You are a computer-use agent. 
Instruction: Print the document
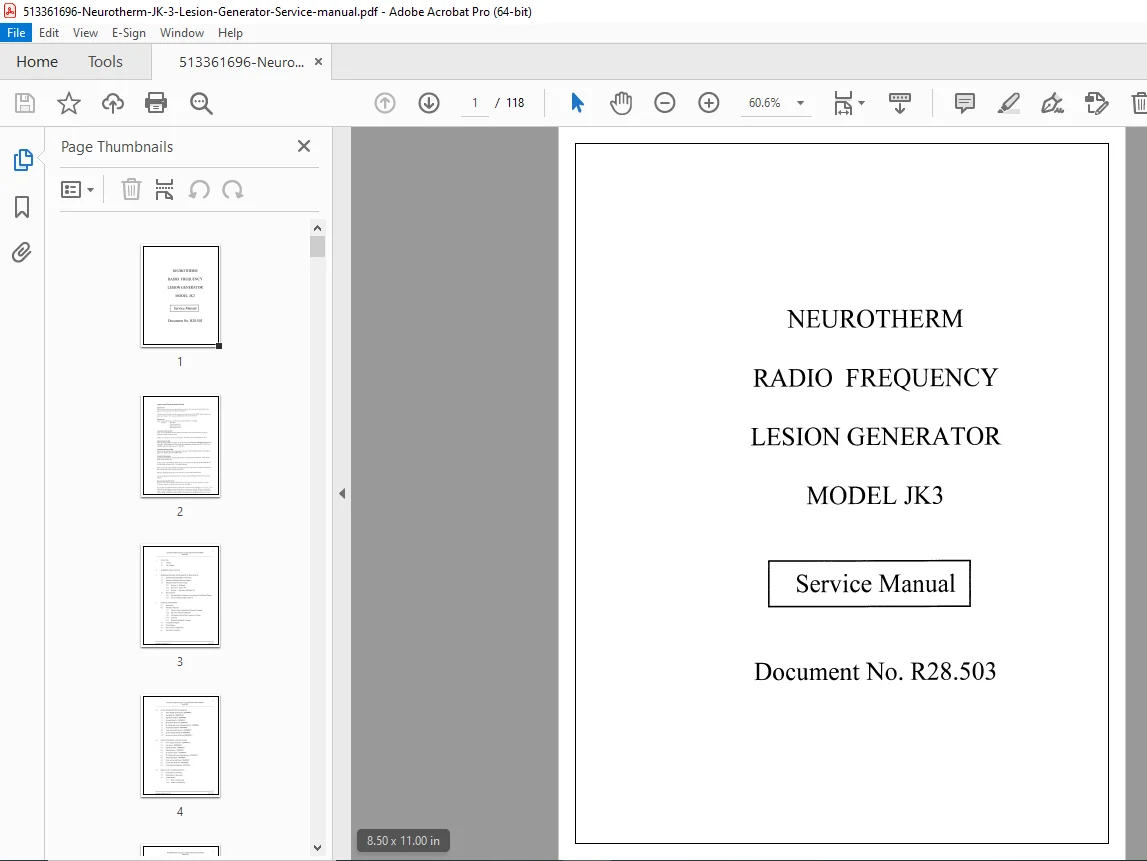point(156,103)
